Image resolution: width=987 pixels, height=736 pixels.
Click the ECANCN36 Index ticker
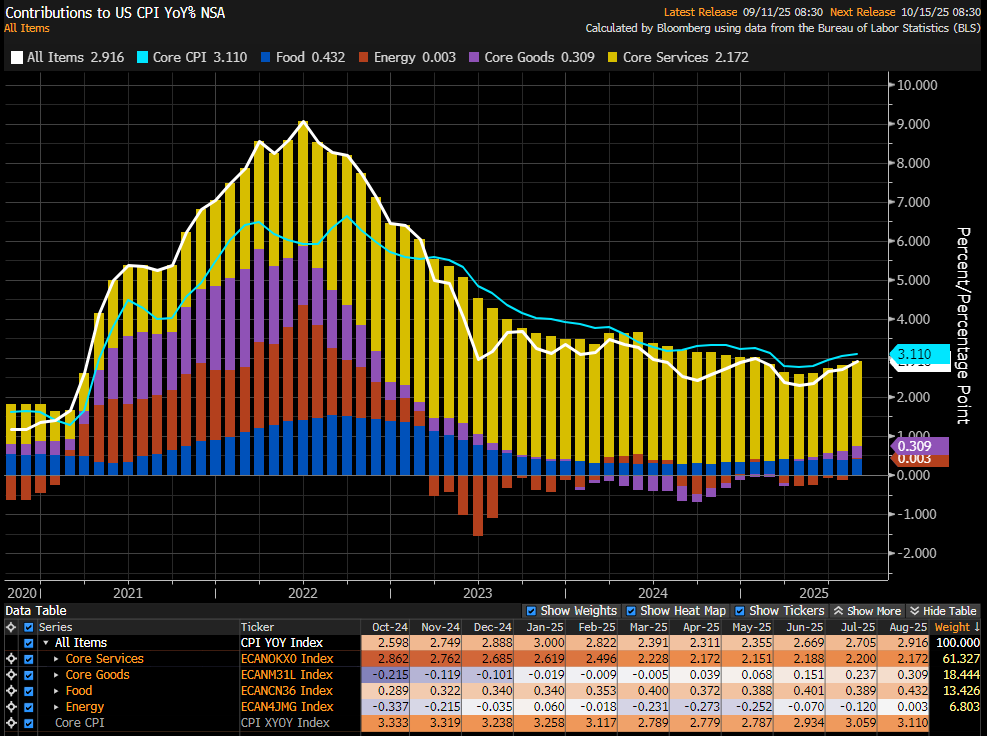(286, 691)
